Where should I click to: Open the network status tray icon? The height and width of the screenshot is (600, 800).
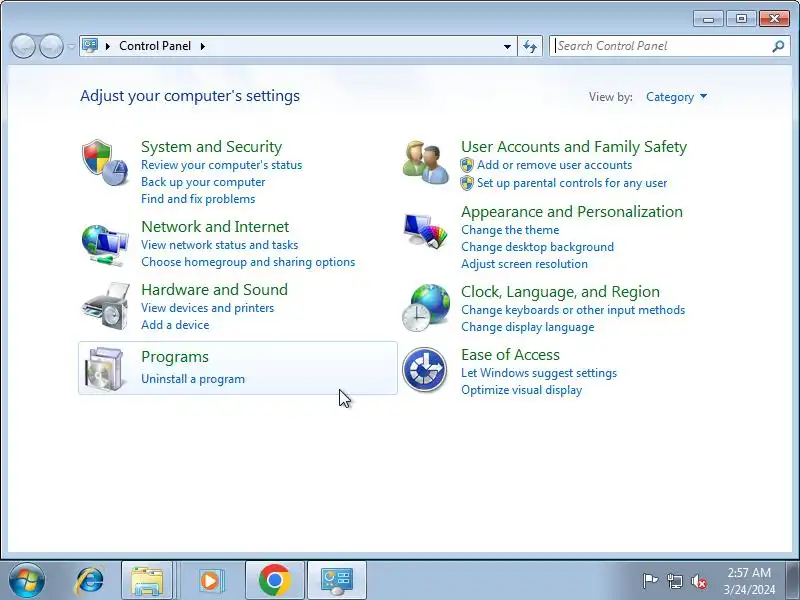(674, 581)
